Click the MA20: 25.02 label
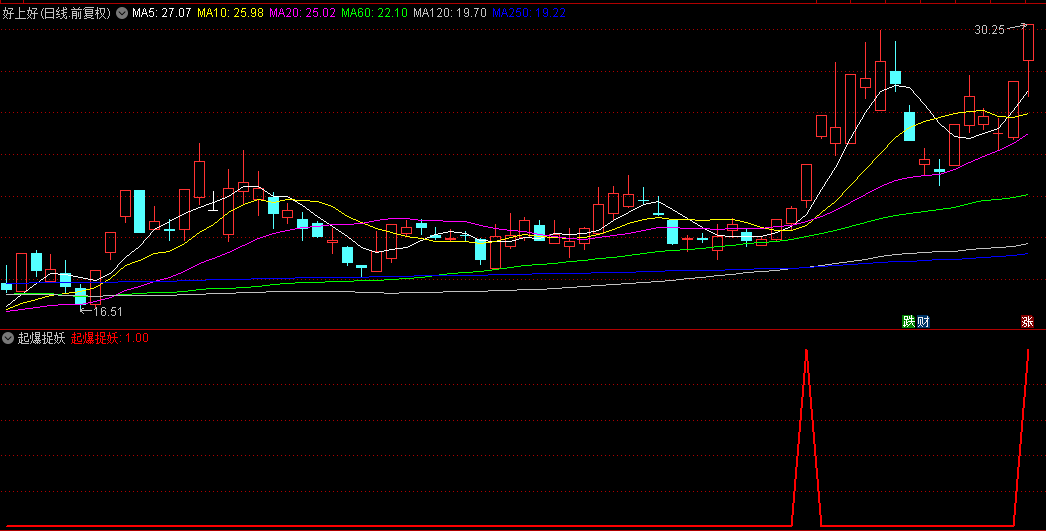The image size is (1046, 531). [302, 13]
